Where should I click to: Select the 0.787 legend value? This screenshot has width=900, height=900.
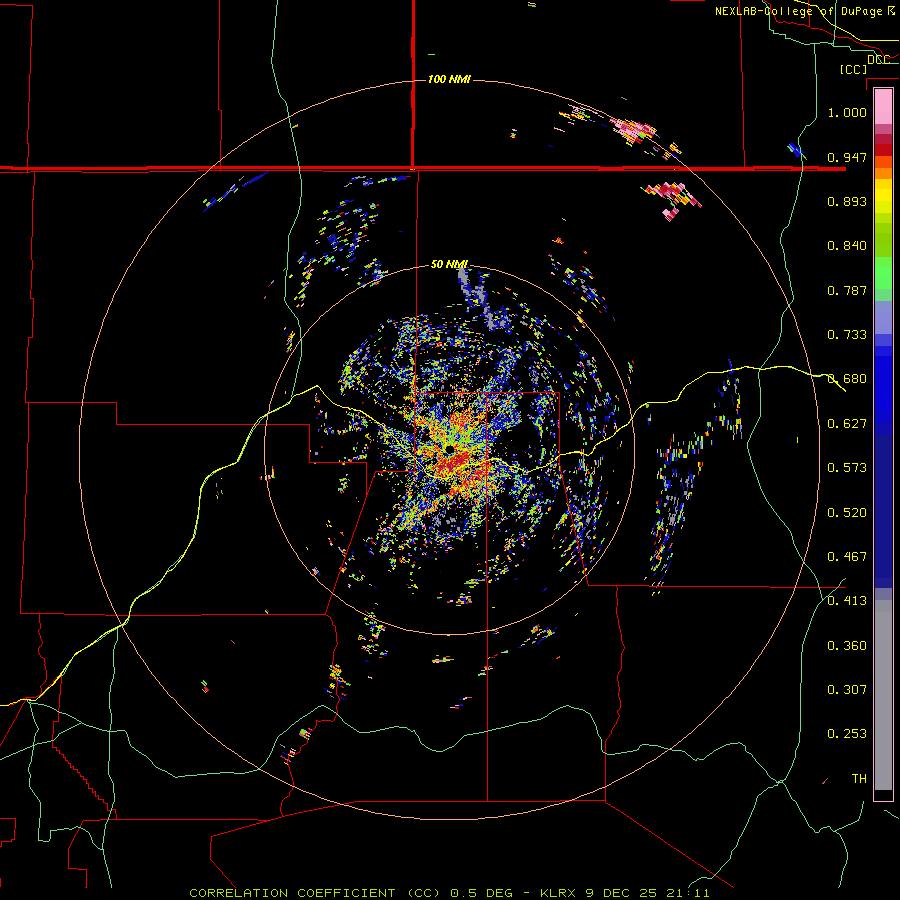point(847,290)
